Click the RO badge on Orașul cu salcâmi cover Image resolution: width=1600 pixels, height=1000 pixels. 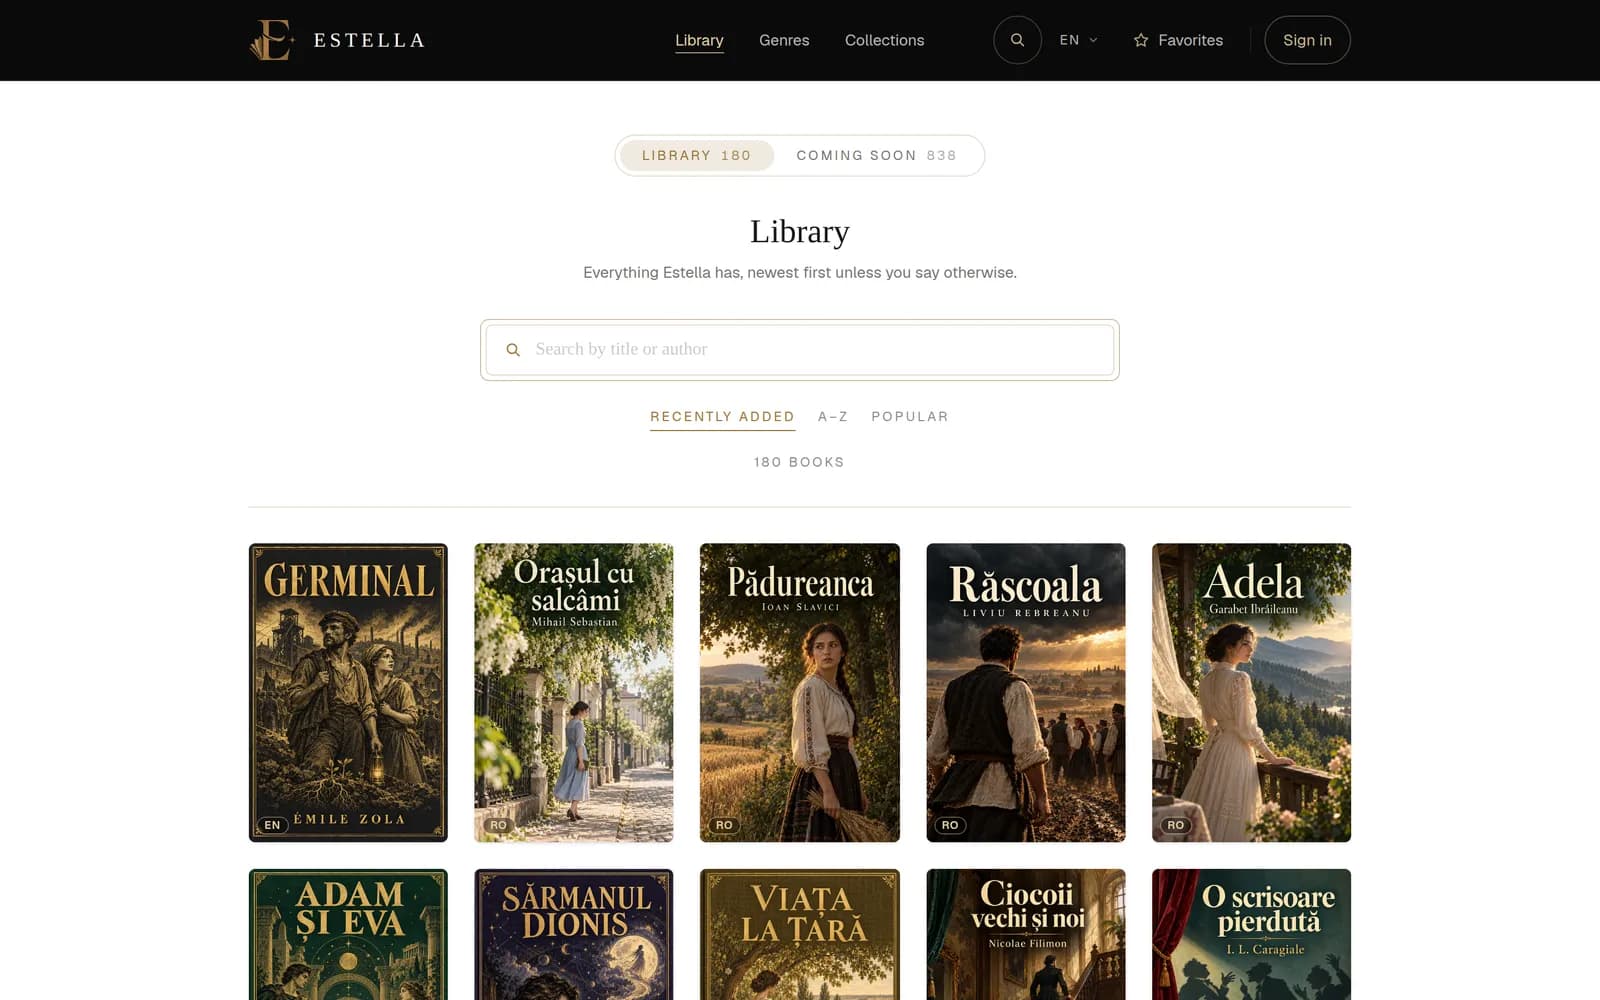(x=498, y=825)
